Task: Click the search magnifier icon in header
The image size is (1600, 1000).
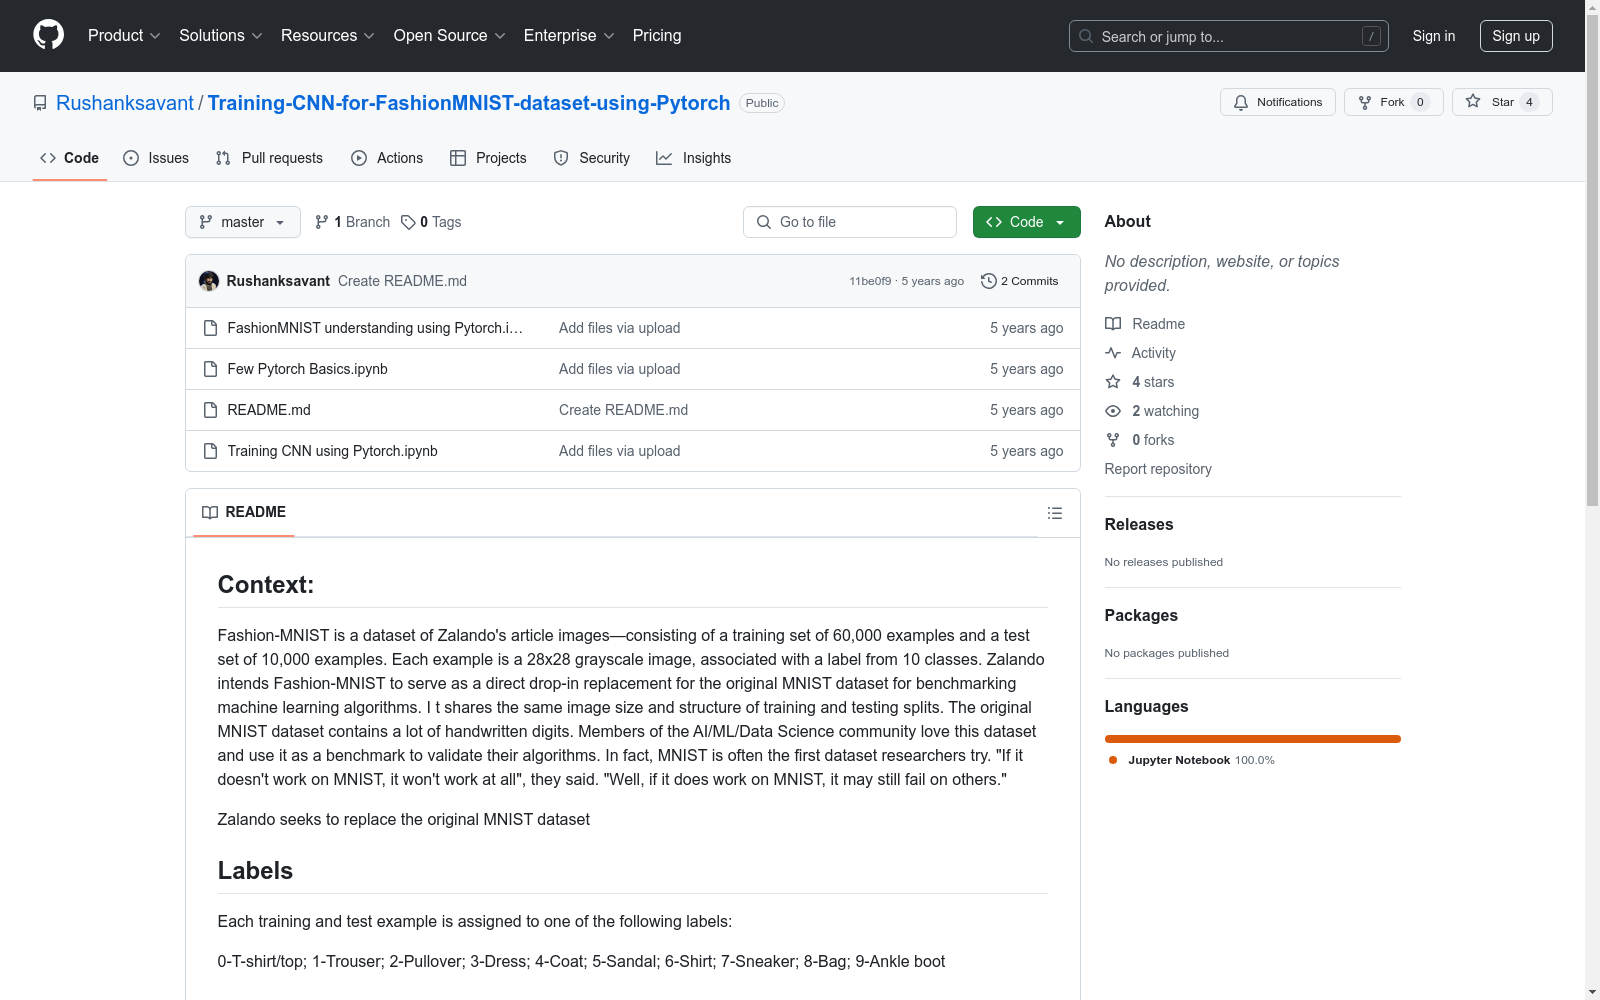Action: (x=1086, y=36)
